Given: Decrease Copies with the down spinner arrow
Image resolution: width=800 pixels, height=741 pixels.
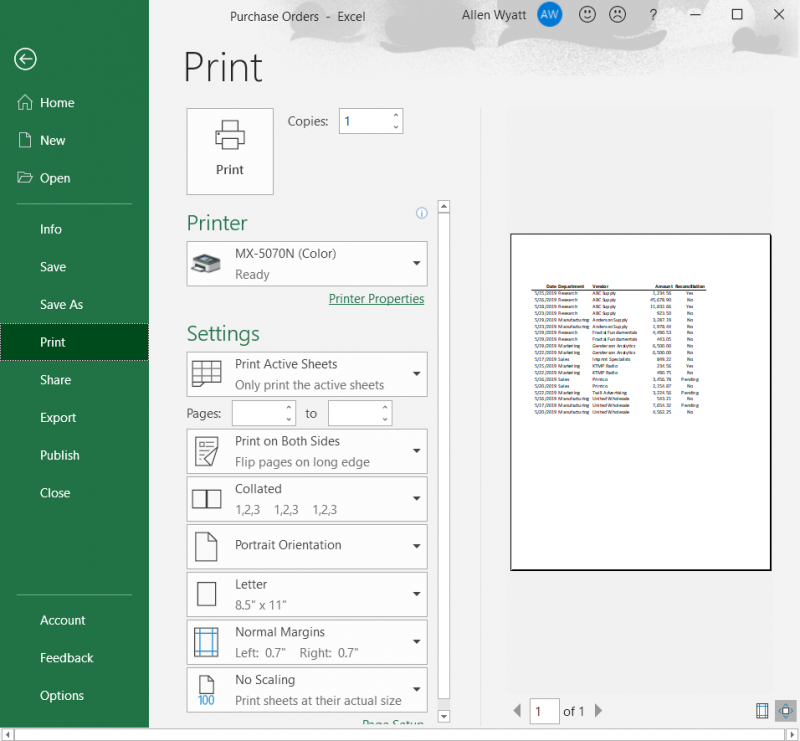Looking at the screenshot, I should (x=396, y=127).
